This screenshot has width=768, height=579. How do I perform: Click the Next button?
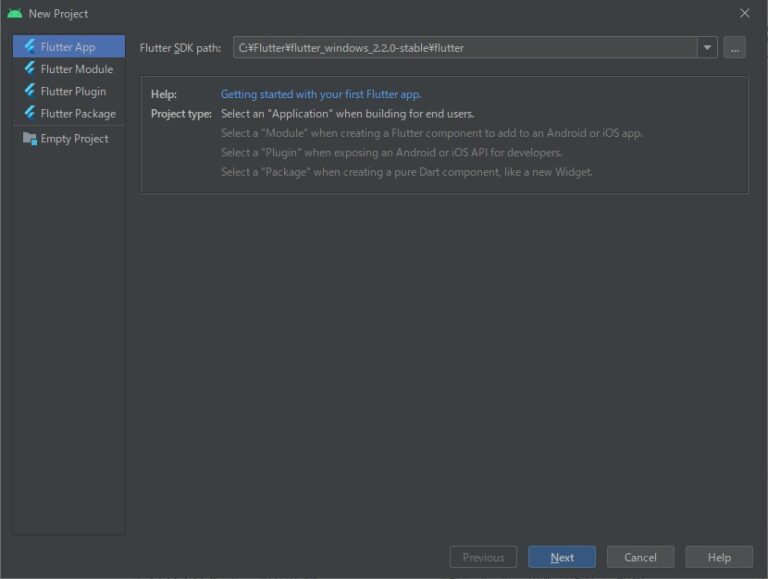coord(562,557)
